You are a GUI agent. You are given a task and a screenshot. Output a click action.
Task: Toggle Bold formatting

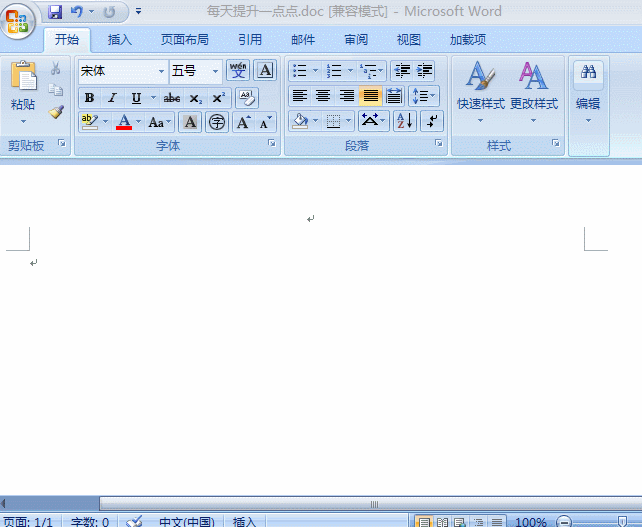[89, 98]
